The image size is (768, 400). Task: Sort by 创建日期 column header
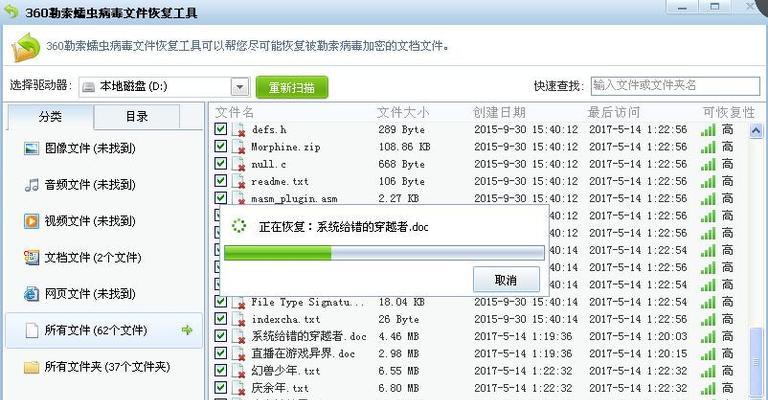(499, 113)
